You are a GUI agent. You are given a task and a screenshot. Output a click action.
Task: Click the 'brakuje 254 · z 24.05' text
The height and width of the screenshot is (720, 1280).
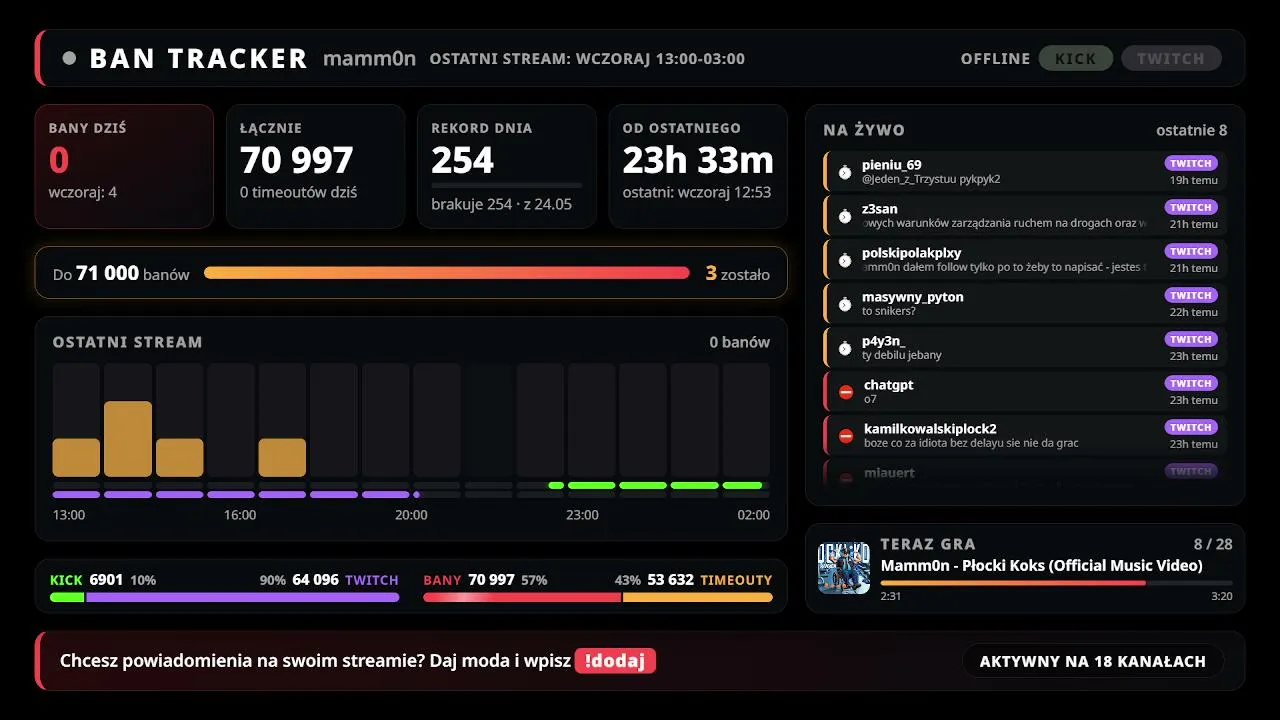(502, 204)
